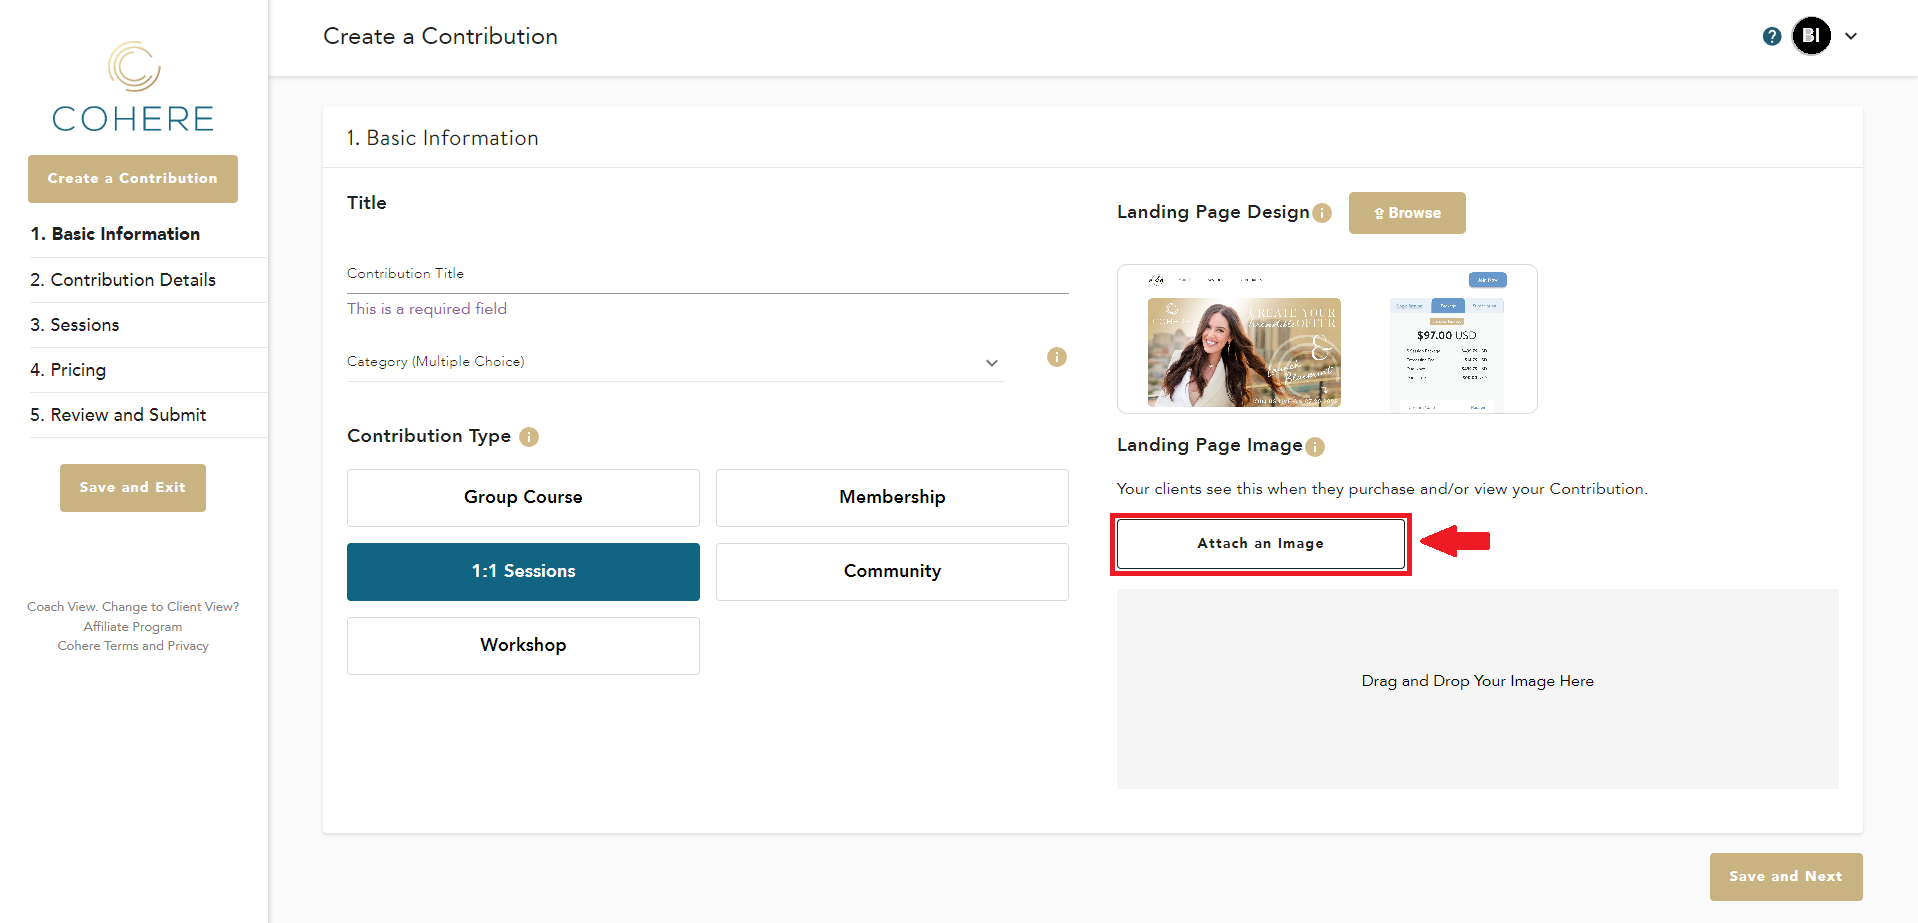This screenshot has height=923, width=1918.
Task: Click the landing page design preview thumbnail
Action: 1326,339
